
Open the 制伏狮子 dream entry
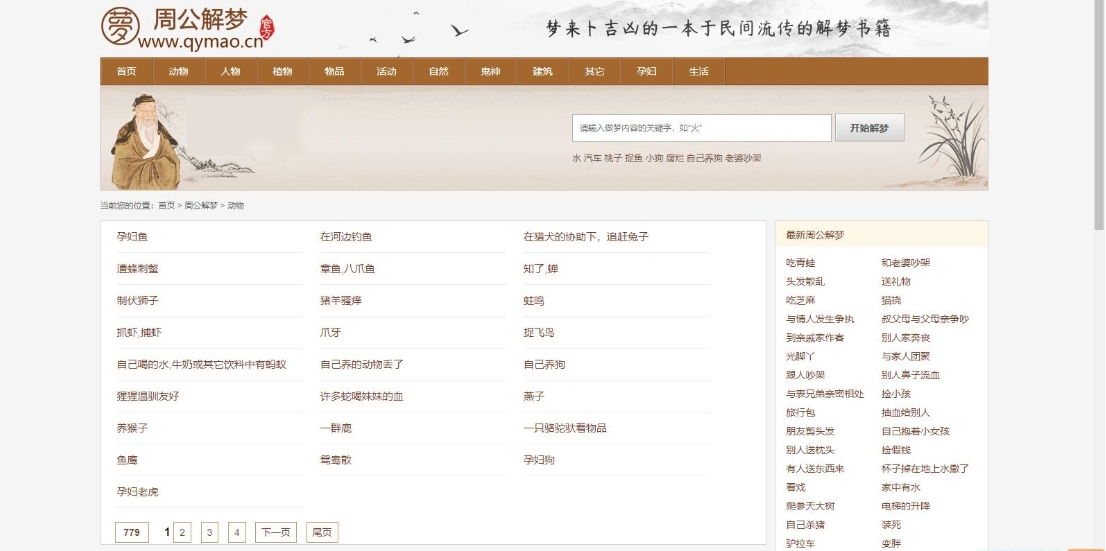(x=138, y=301)
